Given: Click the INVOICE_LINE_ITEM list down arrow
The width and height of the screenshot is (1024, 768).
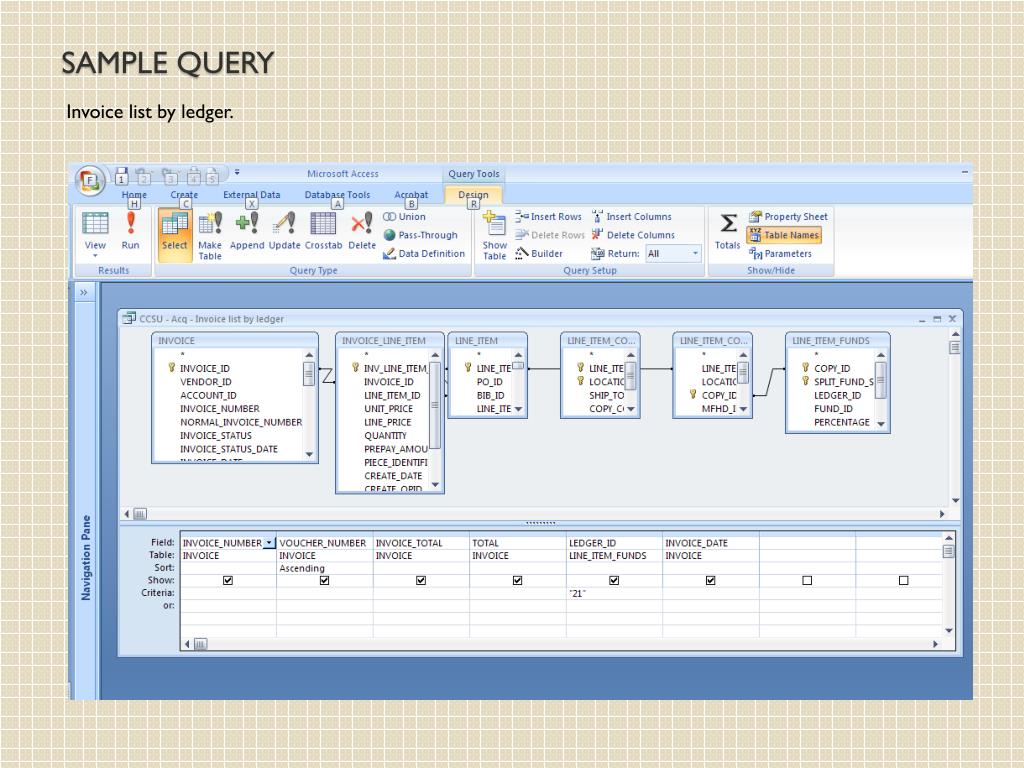Looking at the screenshot, I should coord(436,485).
